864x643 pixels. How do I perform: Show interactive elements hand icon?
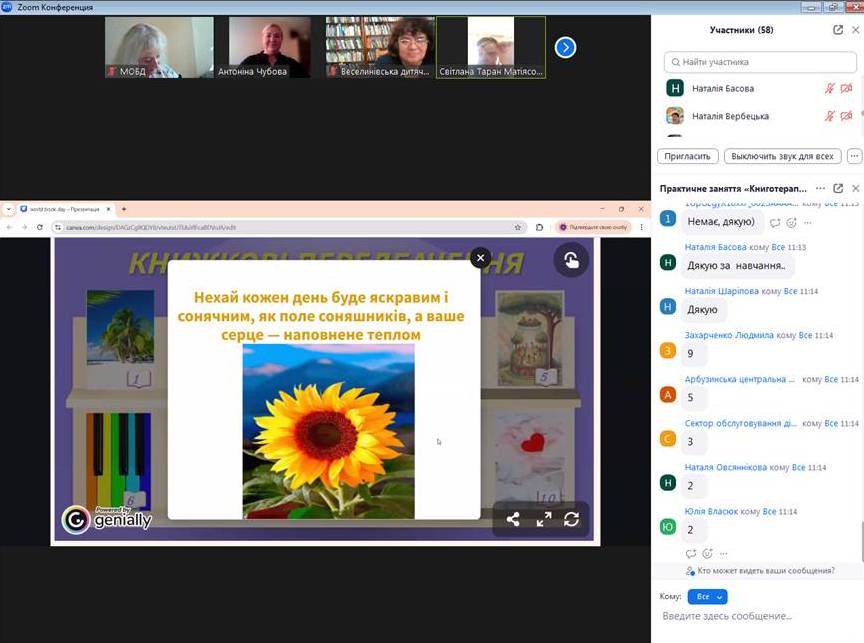pyautogui.click(x=571, y=260)
